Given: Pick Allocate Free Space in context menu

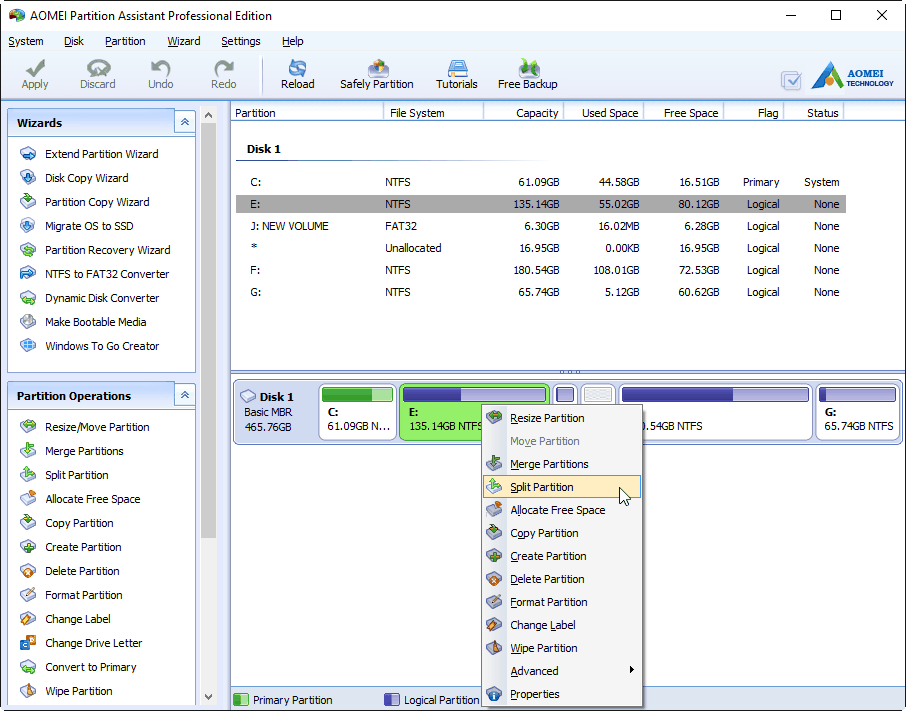Looking at the screenshot, I should [x=562, y=510].
